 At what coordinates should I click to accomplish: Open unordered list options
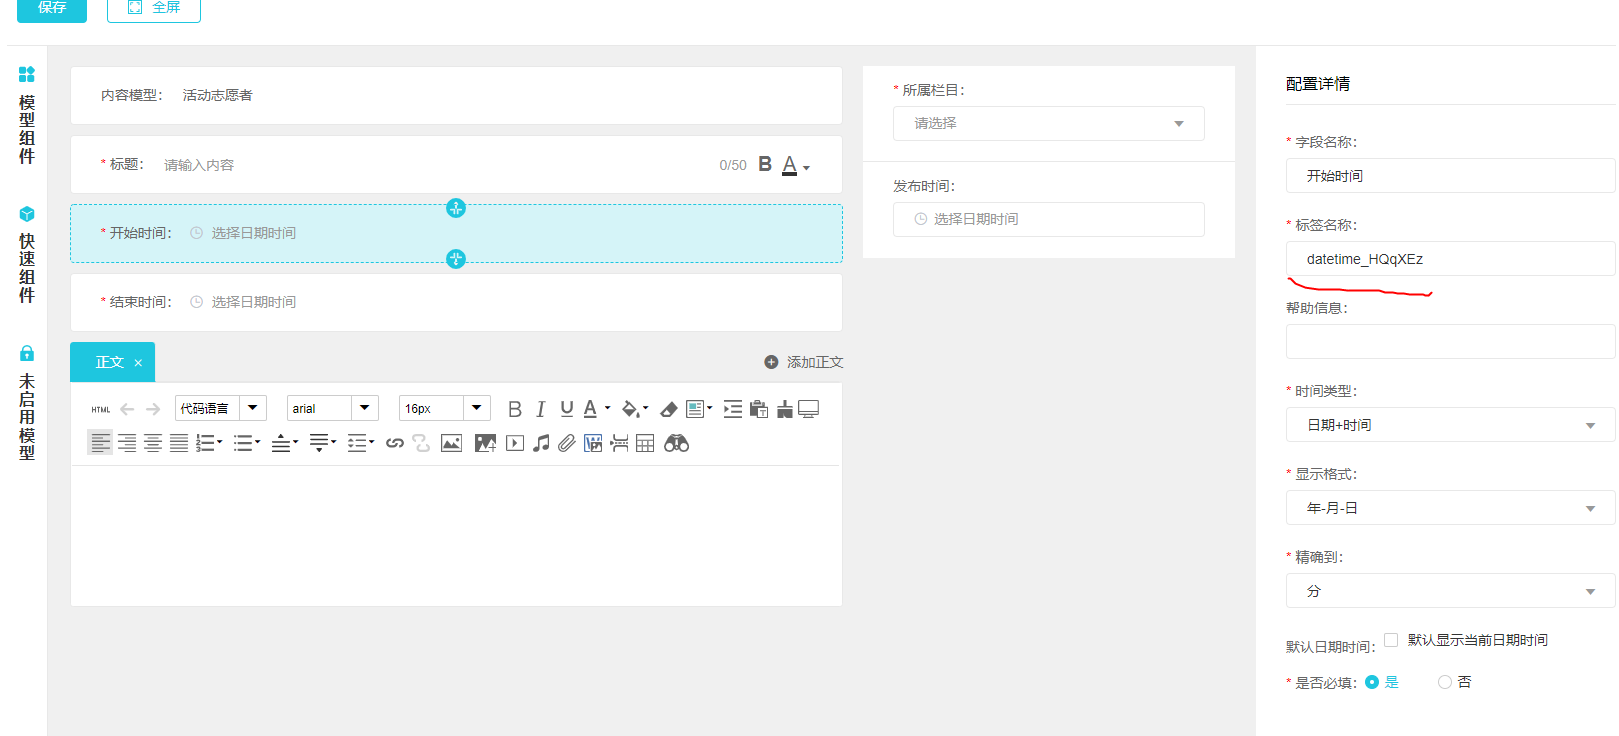pos(247,443)
